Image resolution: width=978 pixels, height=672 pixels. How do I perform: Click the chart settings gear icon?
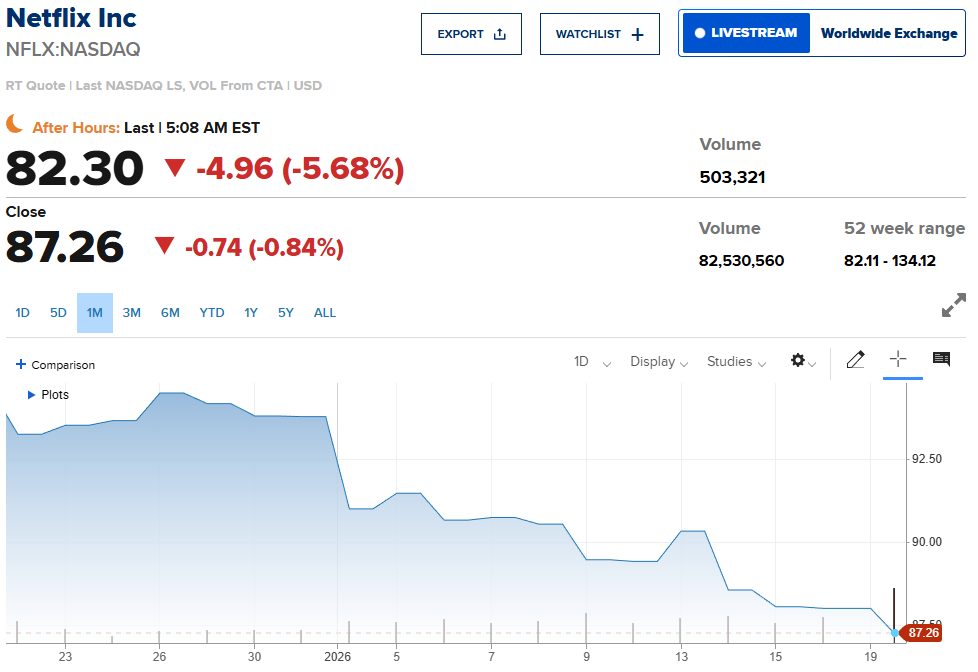[x=798, y=361]
